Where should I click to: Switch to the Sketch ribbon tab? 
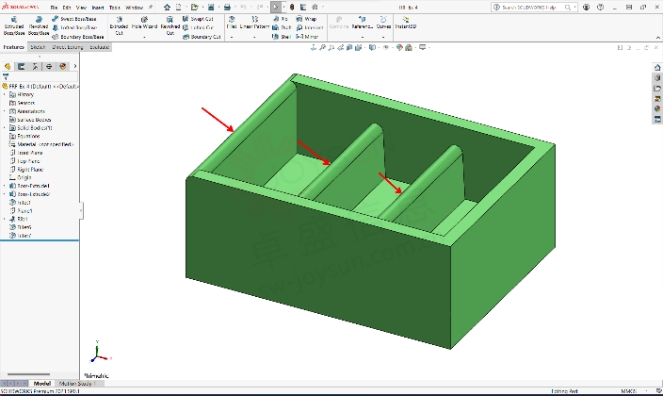point(38,47)
